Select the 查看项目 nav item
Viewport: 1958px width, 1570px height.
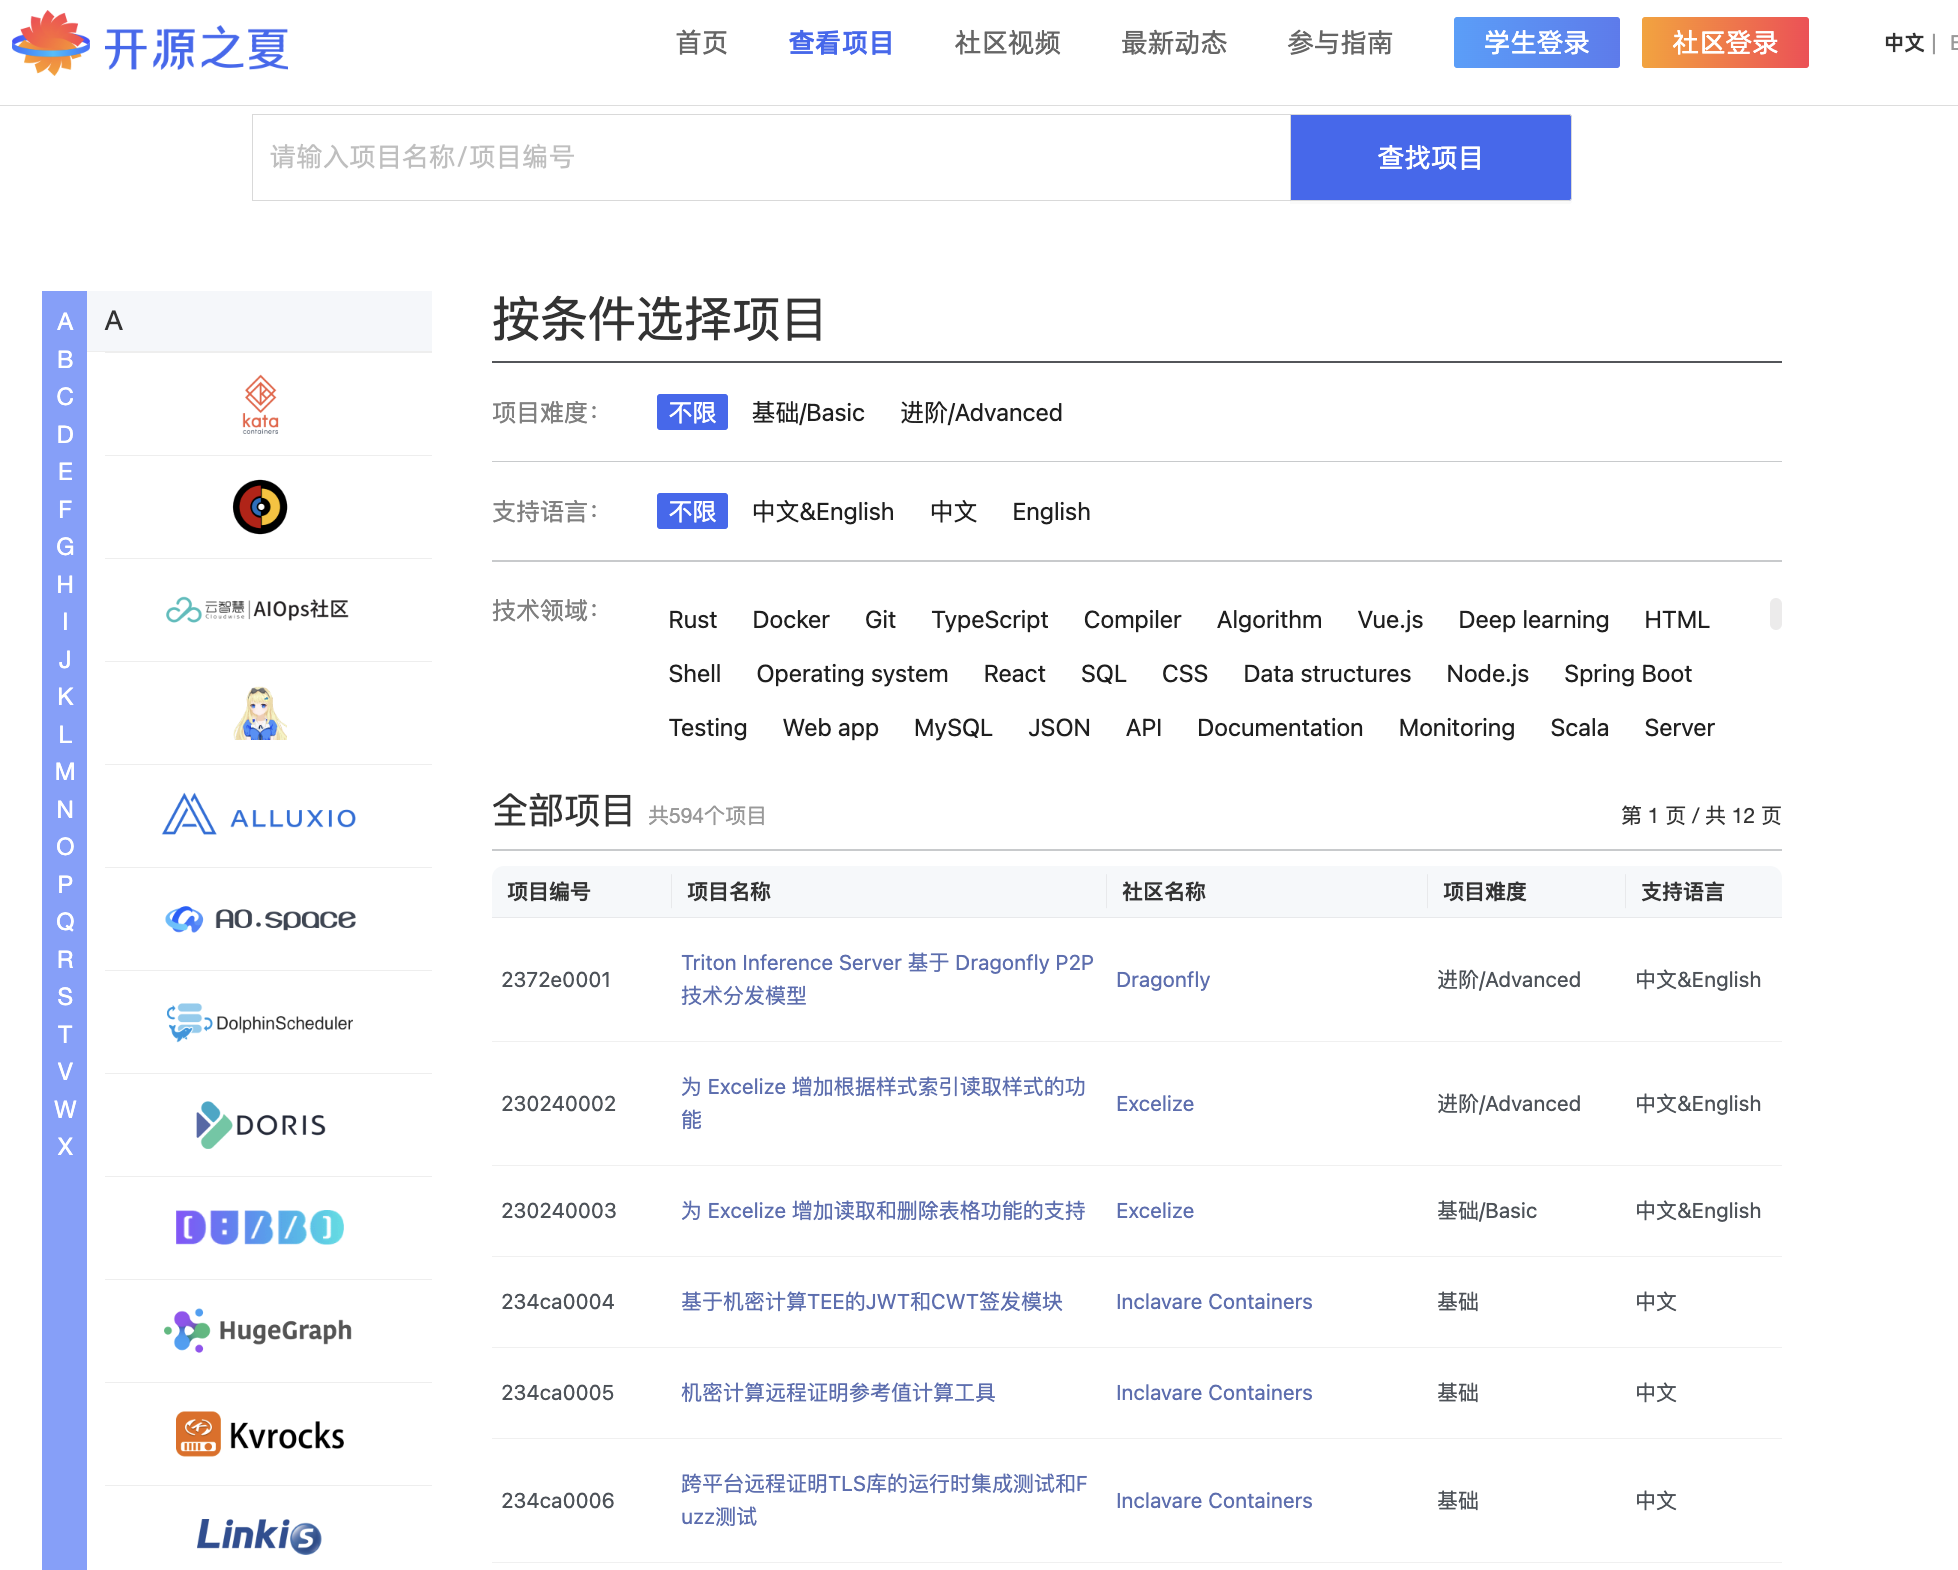pos(841,43)
